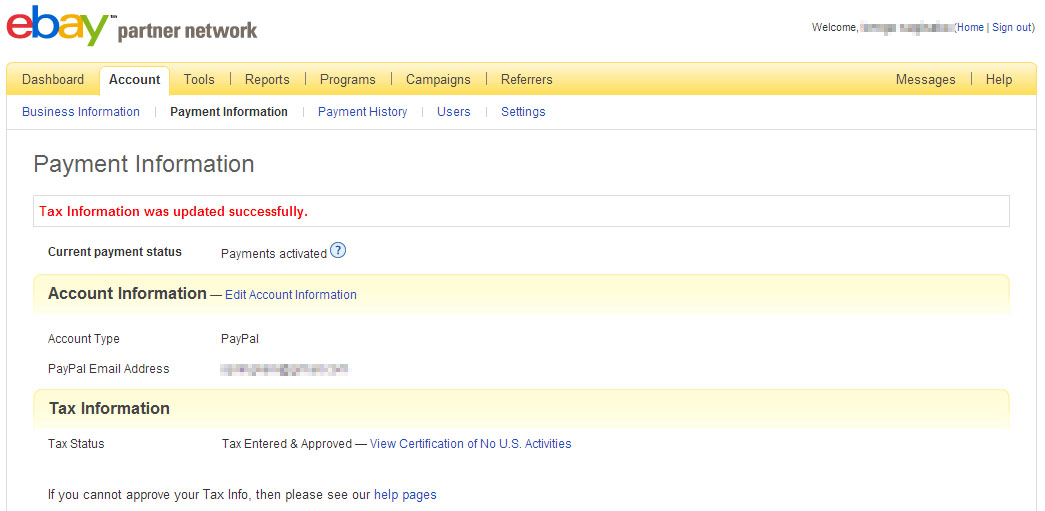Click the 'PayPal Email Address' label
This screenshot has height=511, width=1045.
click(109, 369)
